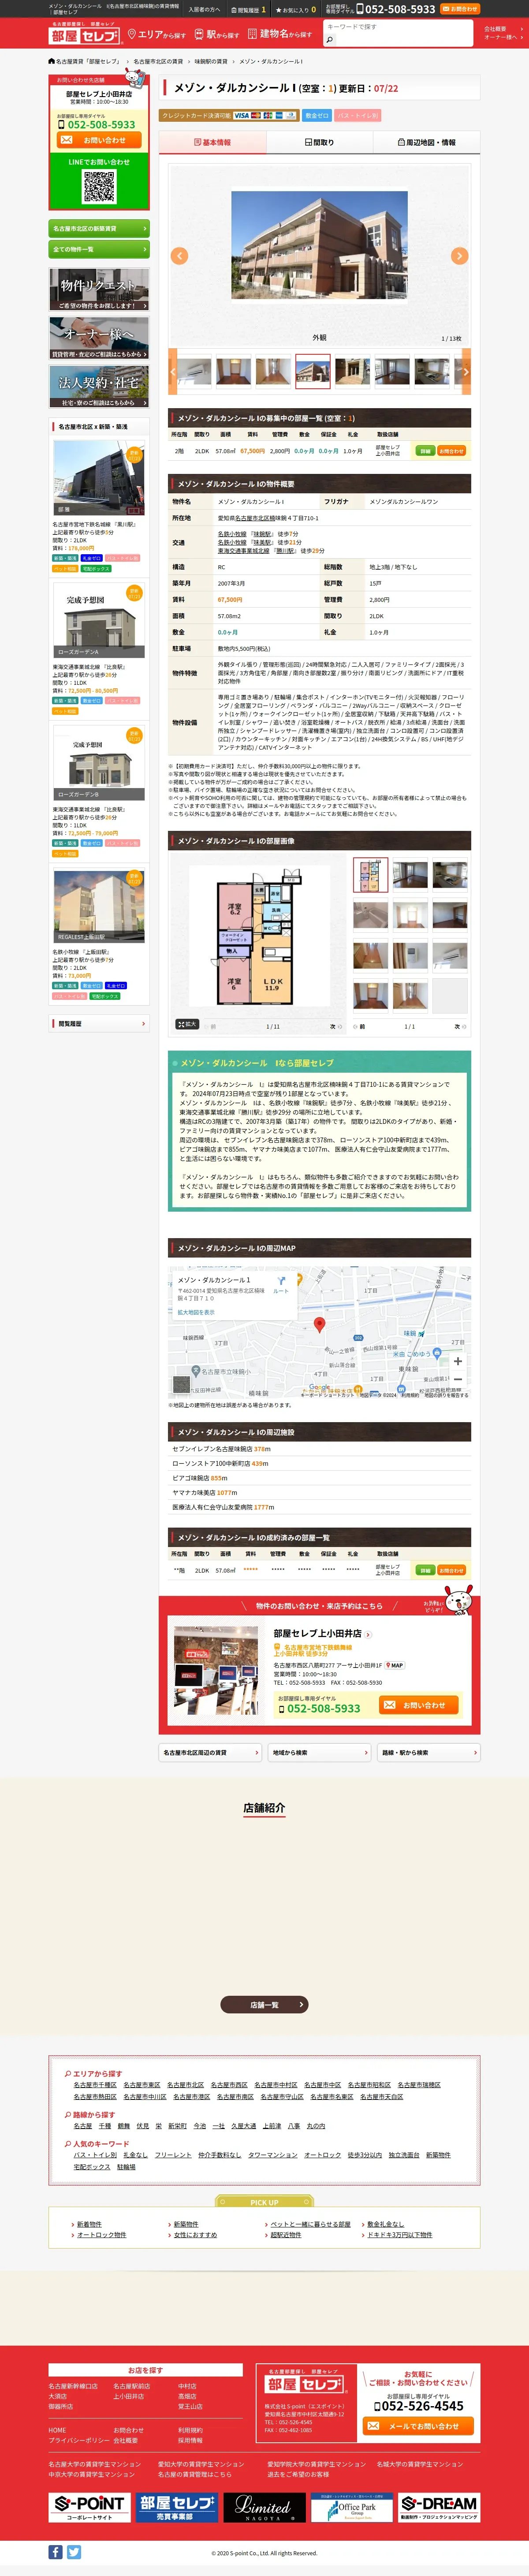Click the magnifier search icon in the keyword box

pos(329,40)
